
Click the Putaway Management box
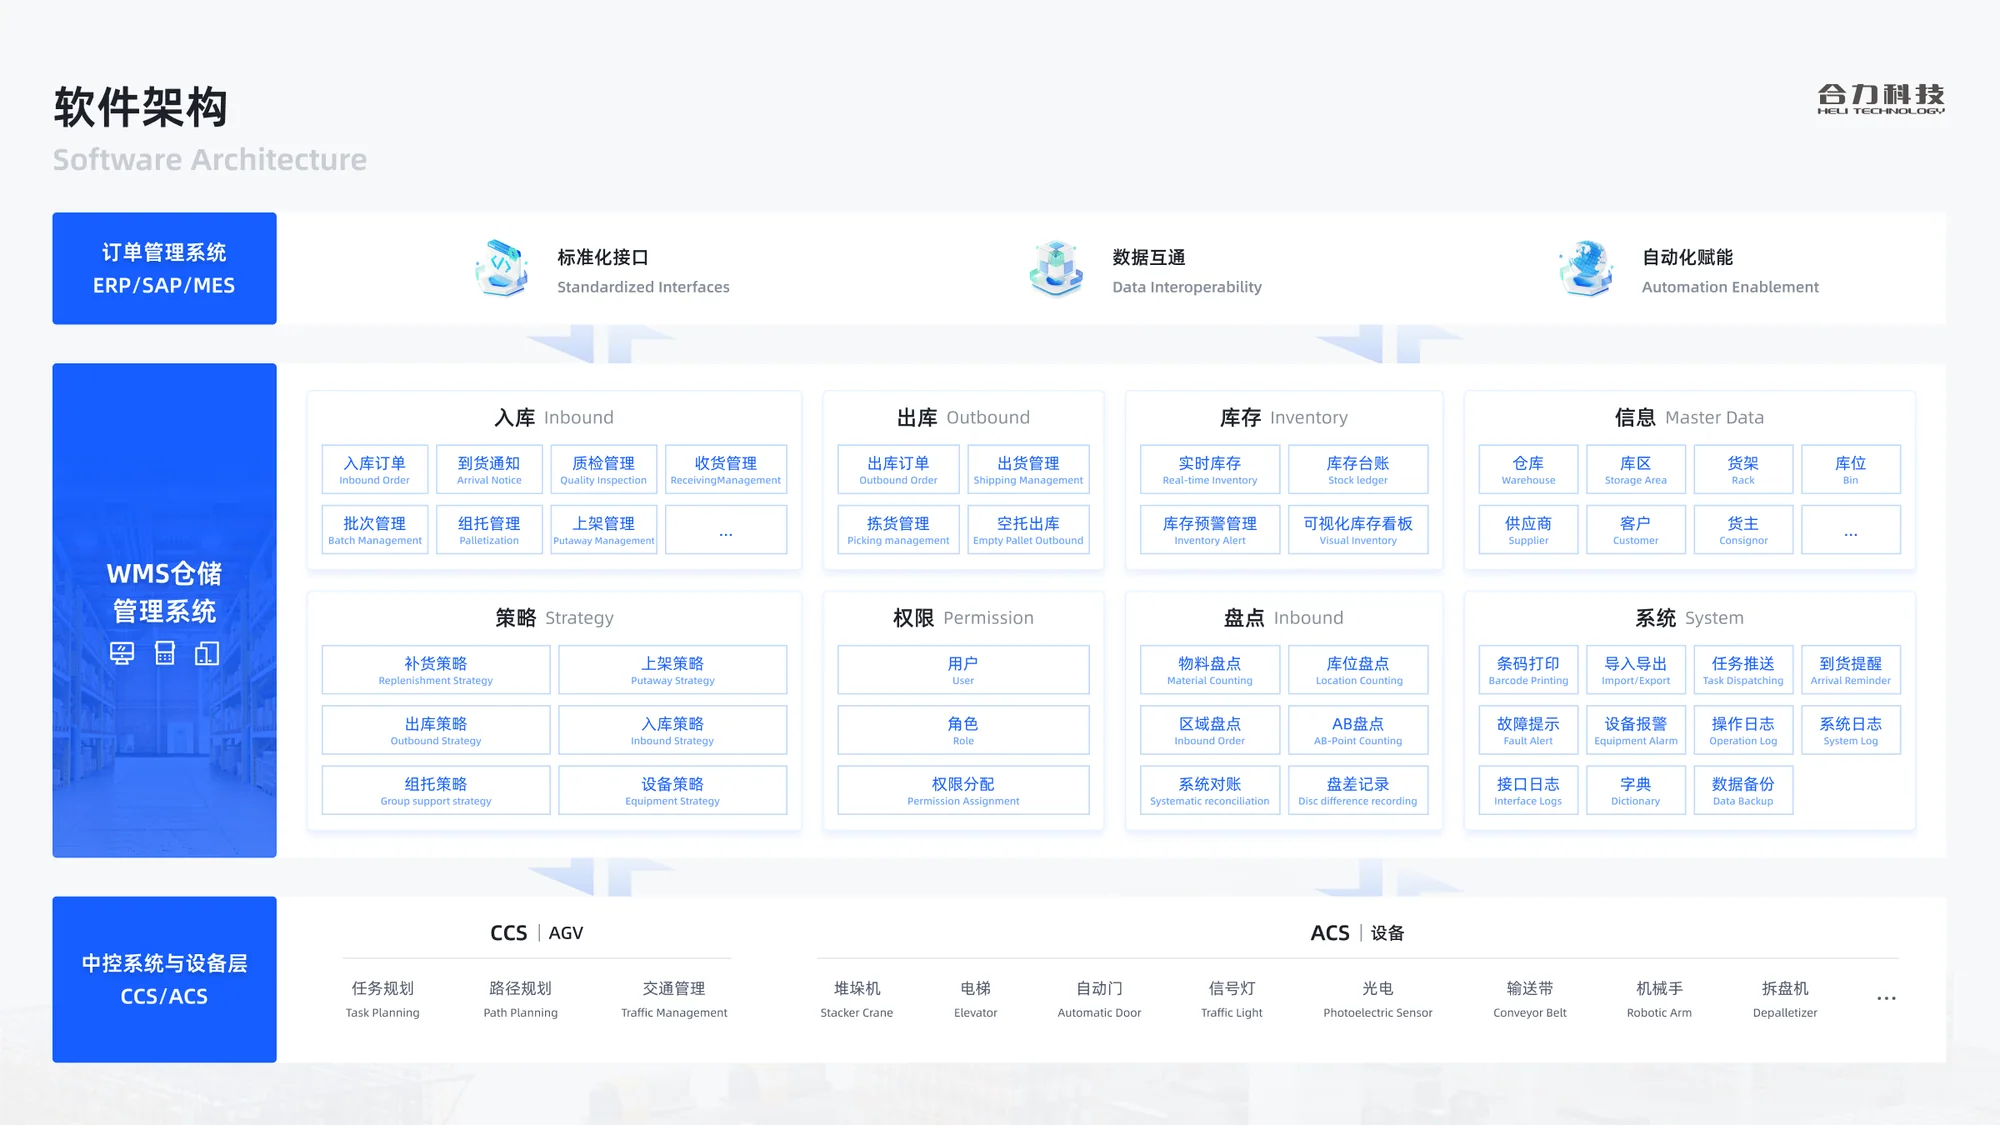(604, 529)
